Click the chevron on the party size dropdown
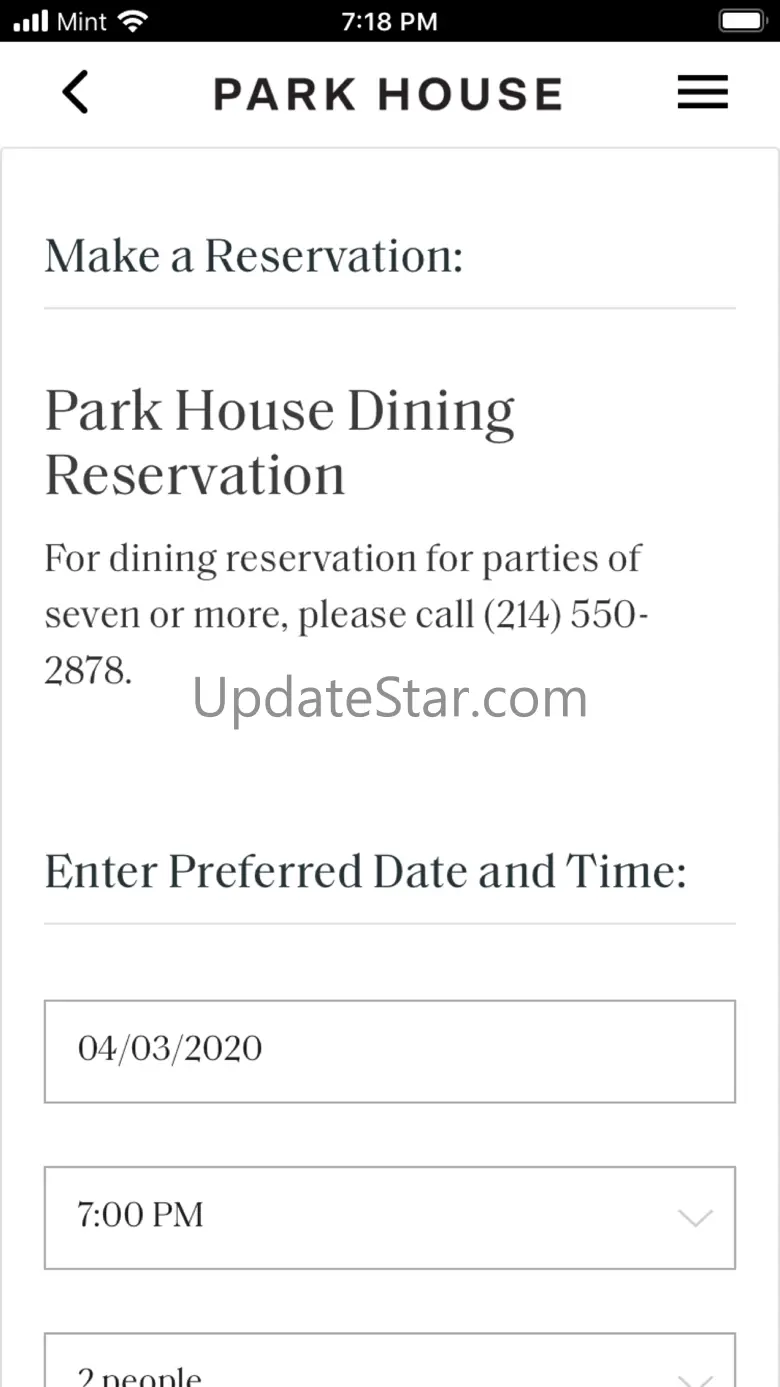 pyautogui.click(x=695, y=1375)
